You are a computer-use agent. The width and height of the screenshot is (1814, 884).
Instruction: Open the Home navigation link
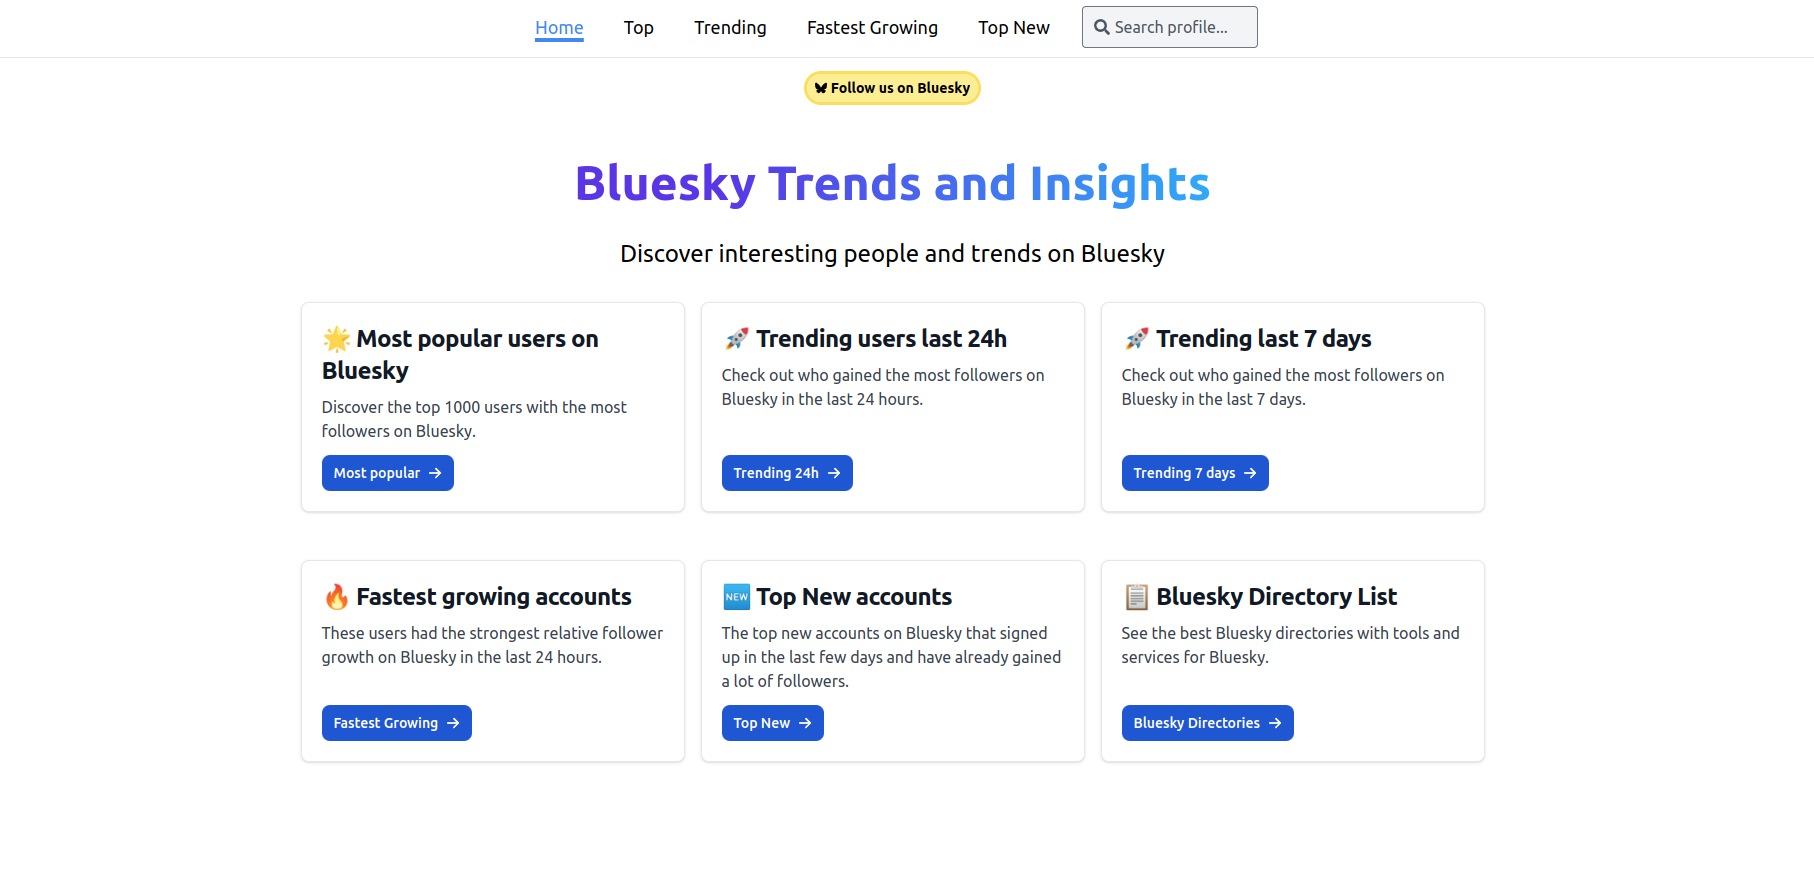(559, 28)
